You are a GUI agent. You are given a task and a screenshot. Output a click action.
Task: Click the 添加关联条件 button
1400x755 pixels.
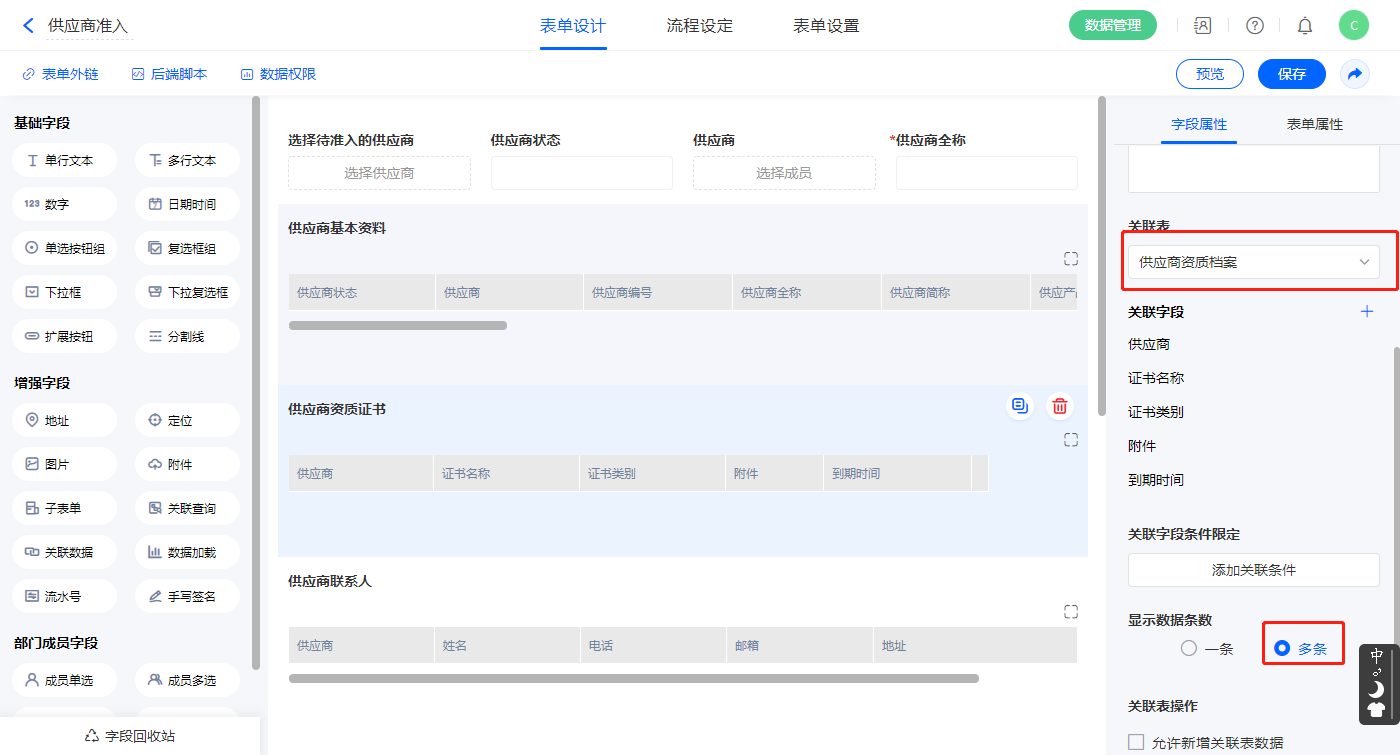point(1253,570)
